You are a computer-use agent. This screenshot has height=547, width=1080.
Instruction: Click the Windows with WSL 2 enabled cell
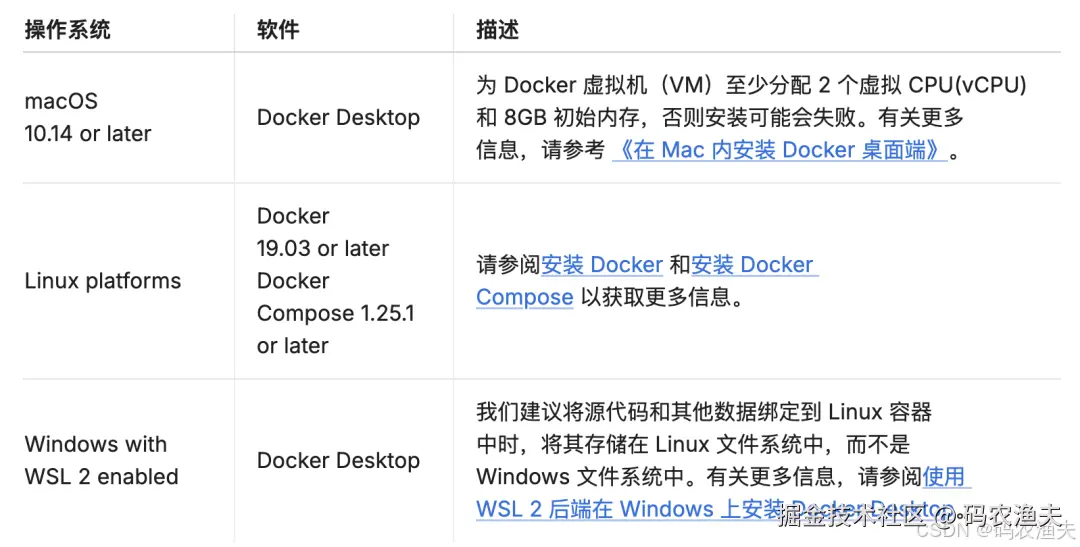coord(101,460)
